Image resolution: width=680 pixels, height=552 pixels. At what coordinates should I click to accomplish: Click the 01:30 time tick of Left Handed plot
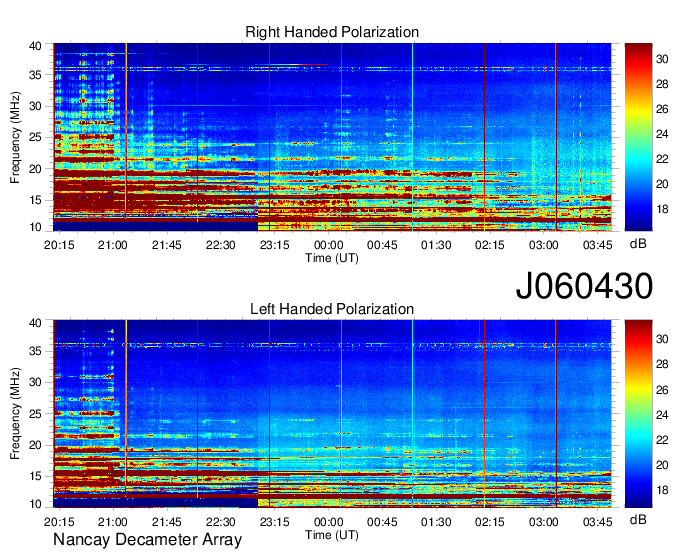pyautogui.click(x=436, y=522)
